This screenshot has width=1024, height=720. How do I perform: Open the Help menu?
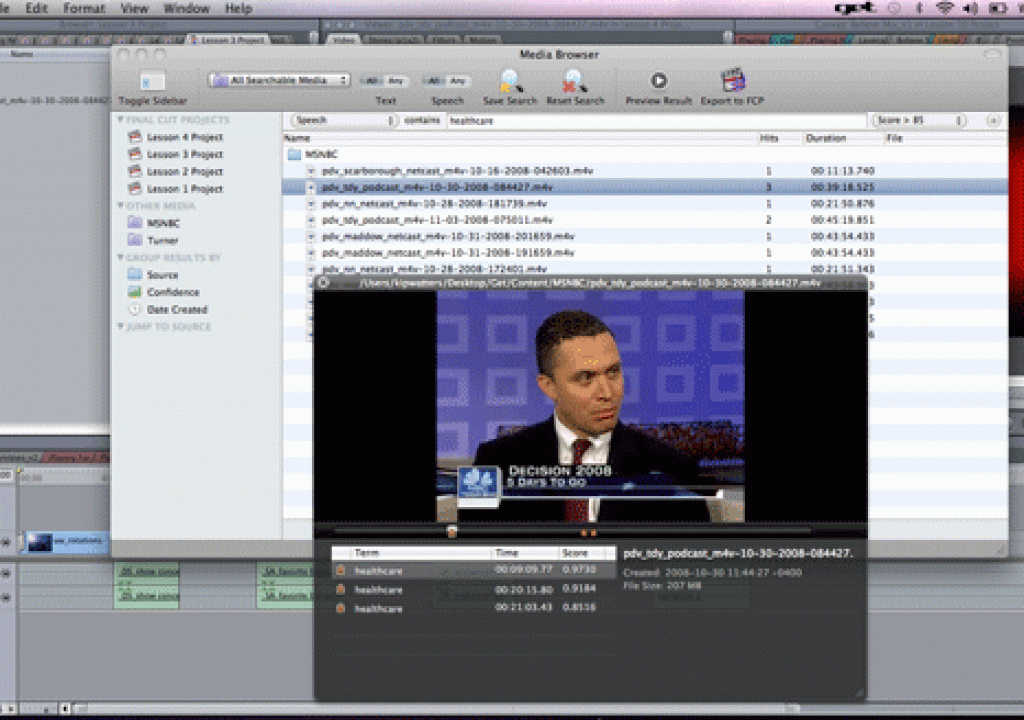pos(238,8)
